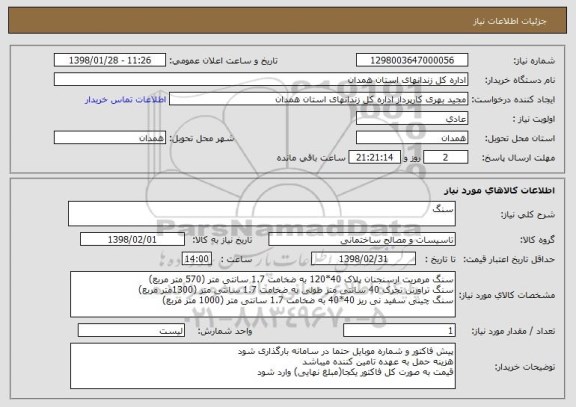Click the price validity date field 1398/02/31
The height and width of the screenshot is (407, 576).
363,259
